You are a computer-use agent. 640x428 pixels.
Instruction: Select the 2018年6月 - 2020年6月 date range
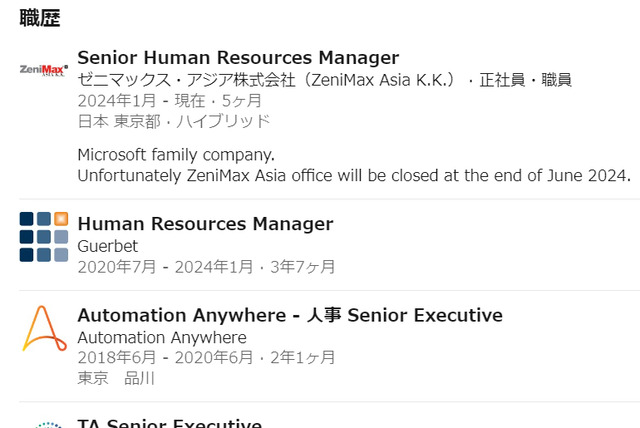(x=165, y=357)
